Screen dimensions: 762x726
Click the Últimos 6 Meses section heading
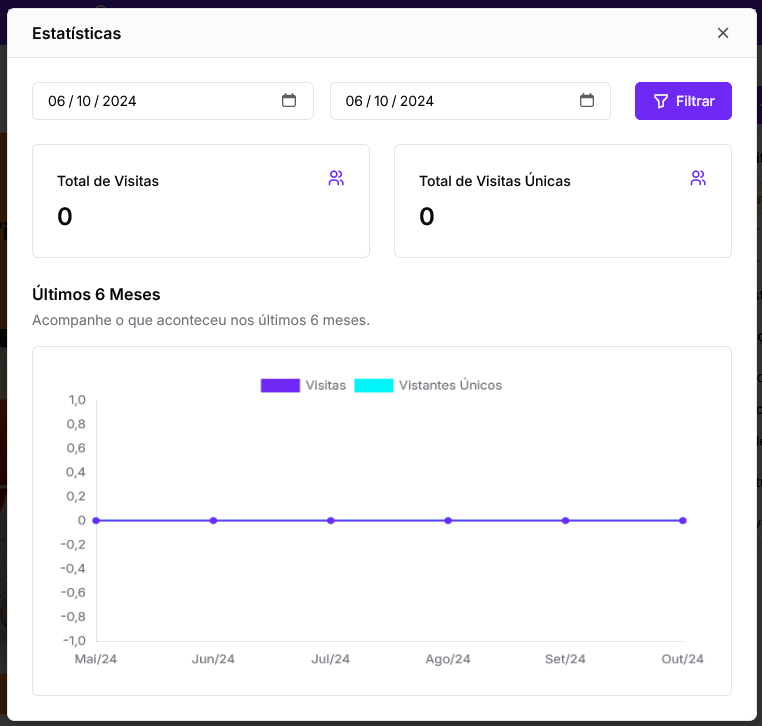pos(96,294)
